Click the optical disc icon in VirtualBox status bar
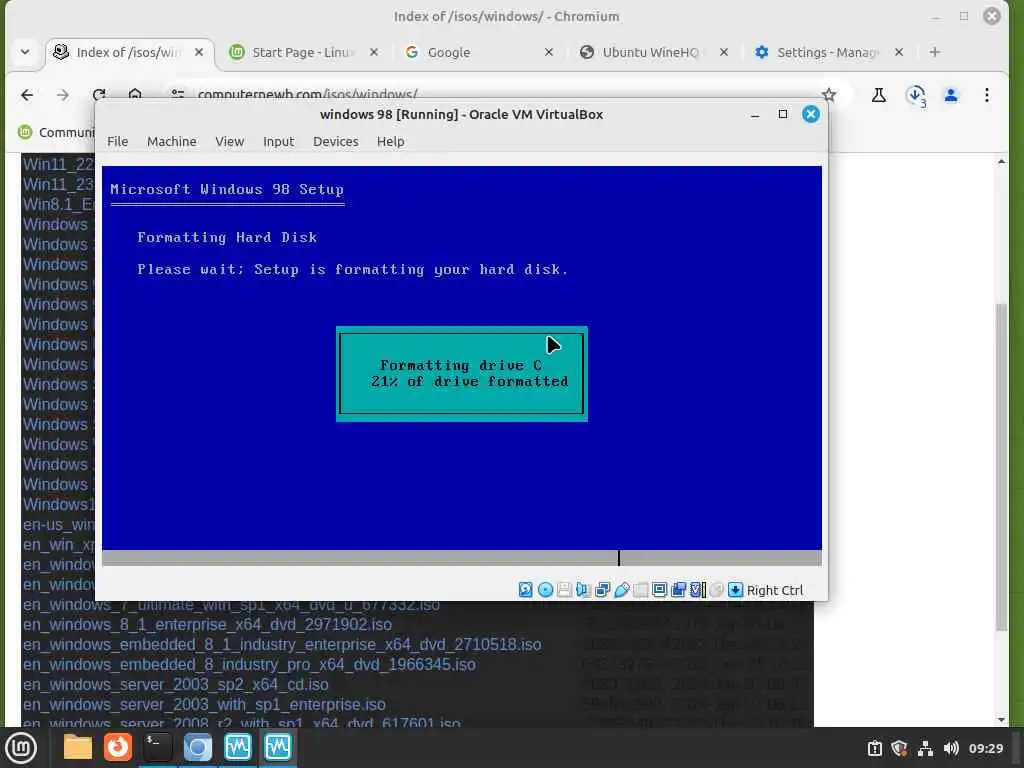This screenshot has width=1024, height=768. [x=545, y=590]
